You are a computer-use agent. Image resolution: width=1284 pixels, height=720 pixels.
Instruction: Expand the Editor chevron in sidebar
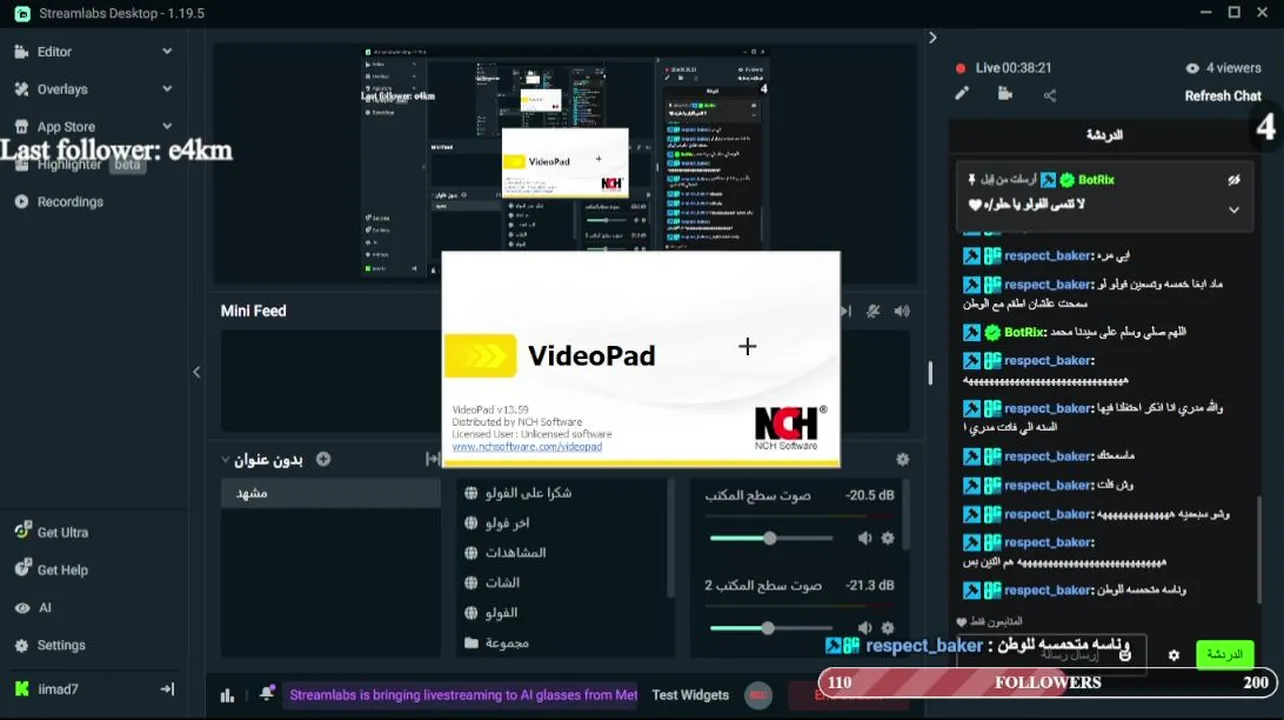(x=167, y=51)
